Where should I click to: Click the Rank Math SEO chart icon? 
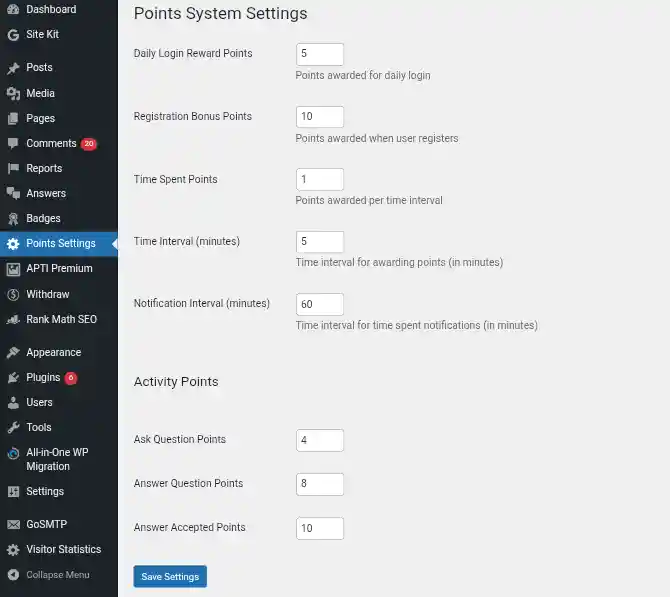pos(13,320)
